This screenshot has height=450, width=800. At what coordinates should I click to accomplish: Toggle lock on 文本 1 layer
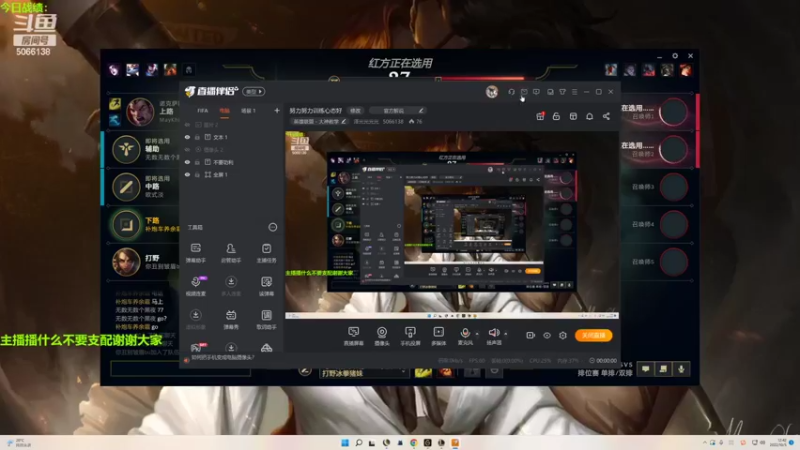pos(197,137)
